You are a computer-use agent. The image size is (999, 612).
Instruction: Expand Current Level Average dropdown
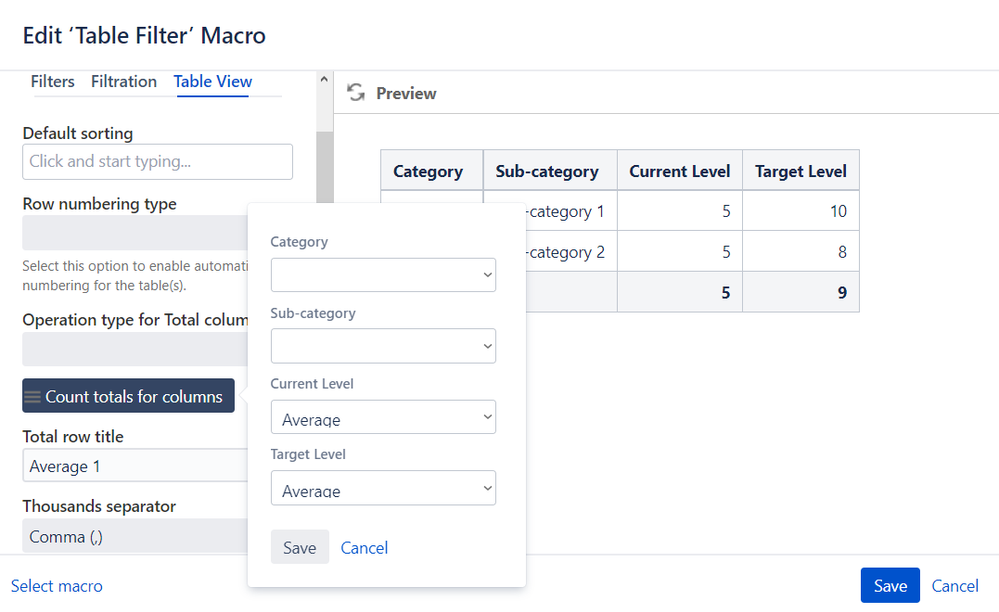tap(383, 417)
